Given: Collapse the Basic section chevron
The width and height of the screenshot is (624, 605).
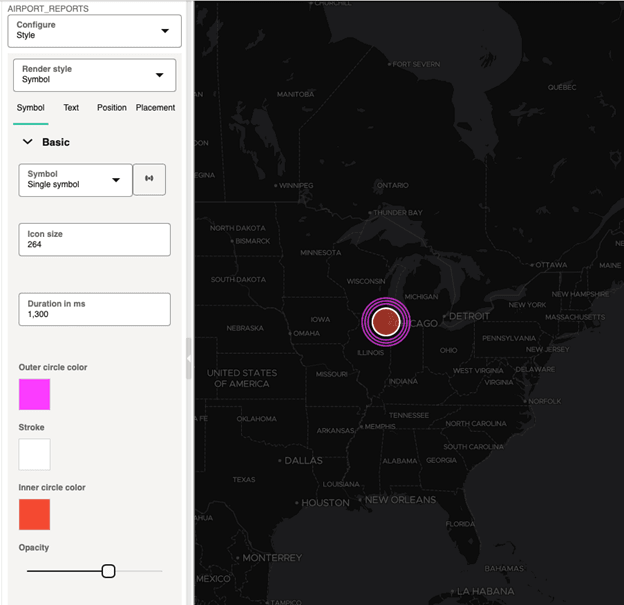Looking at the screenshot, I should [27, 142].
